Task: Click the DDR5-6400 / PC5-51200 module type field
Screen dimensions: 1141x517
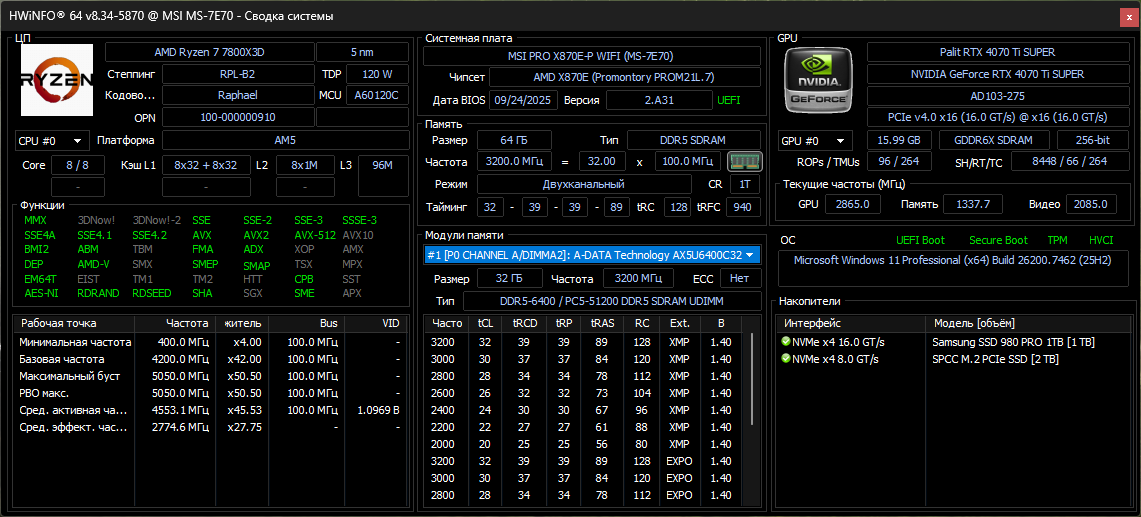Action: click(612, 301)
